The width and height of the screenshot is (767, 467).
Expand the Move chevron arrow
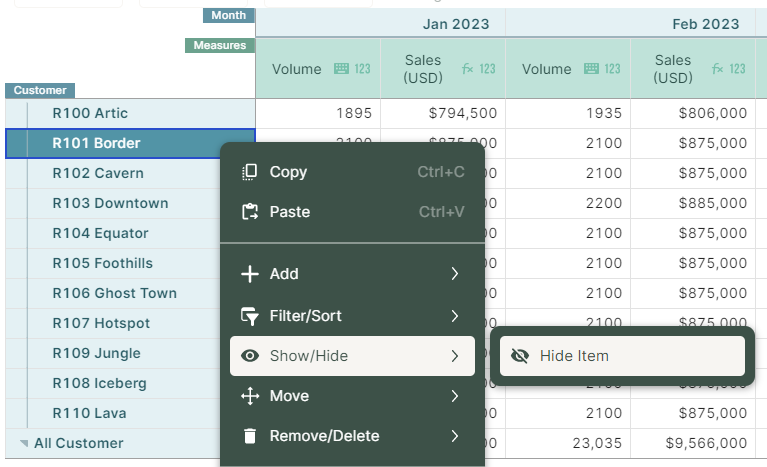tap(454, 396)
